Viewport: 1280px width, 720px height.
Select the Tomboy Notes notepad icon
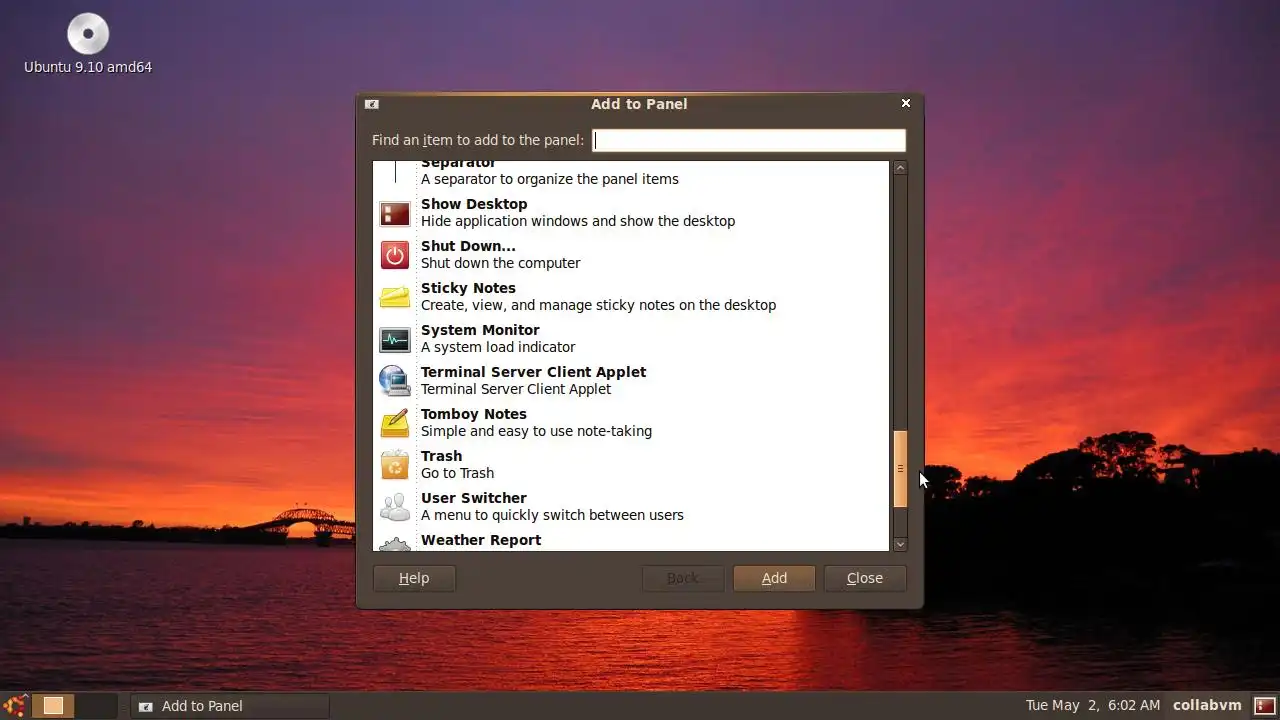[395, 423]
